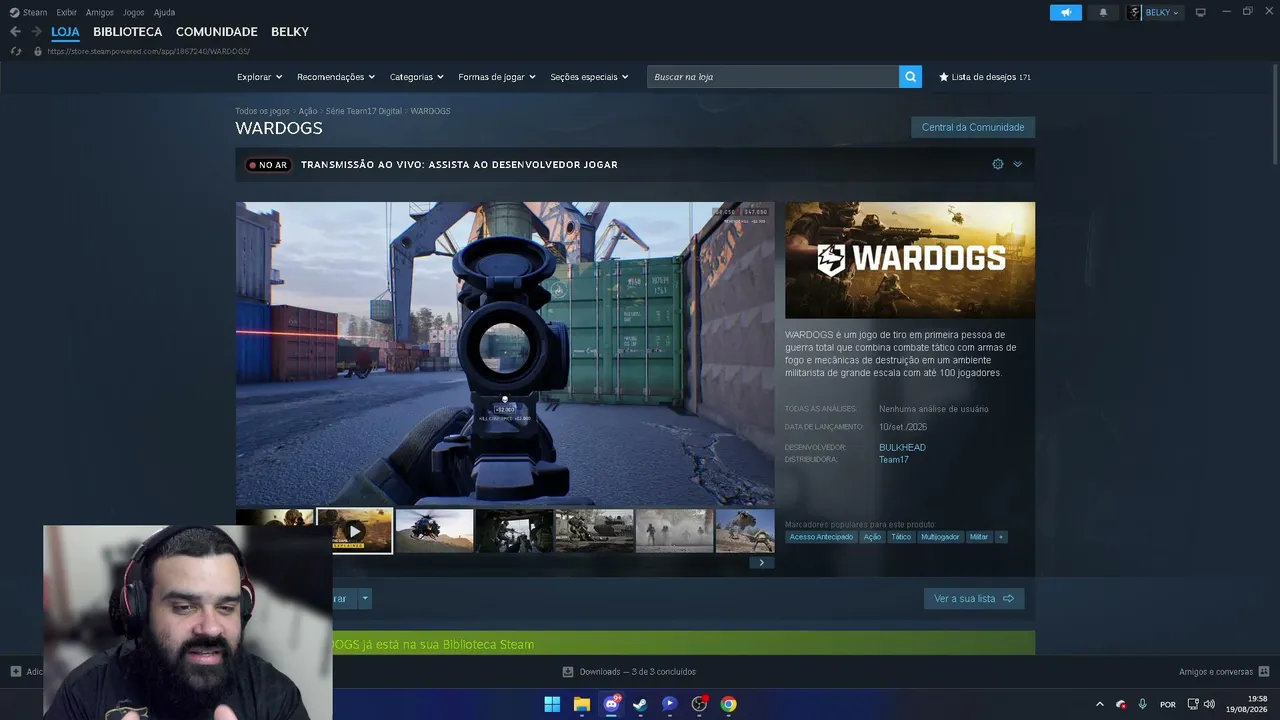Open the BELKY profile tab

290,32
